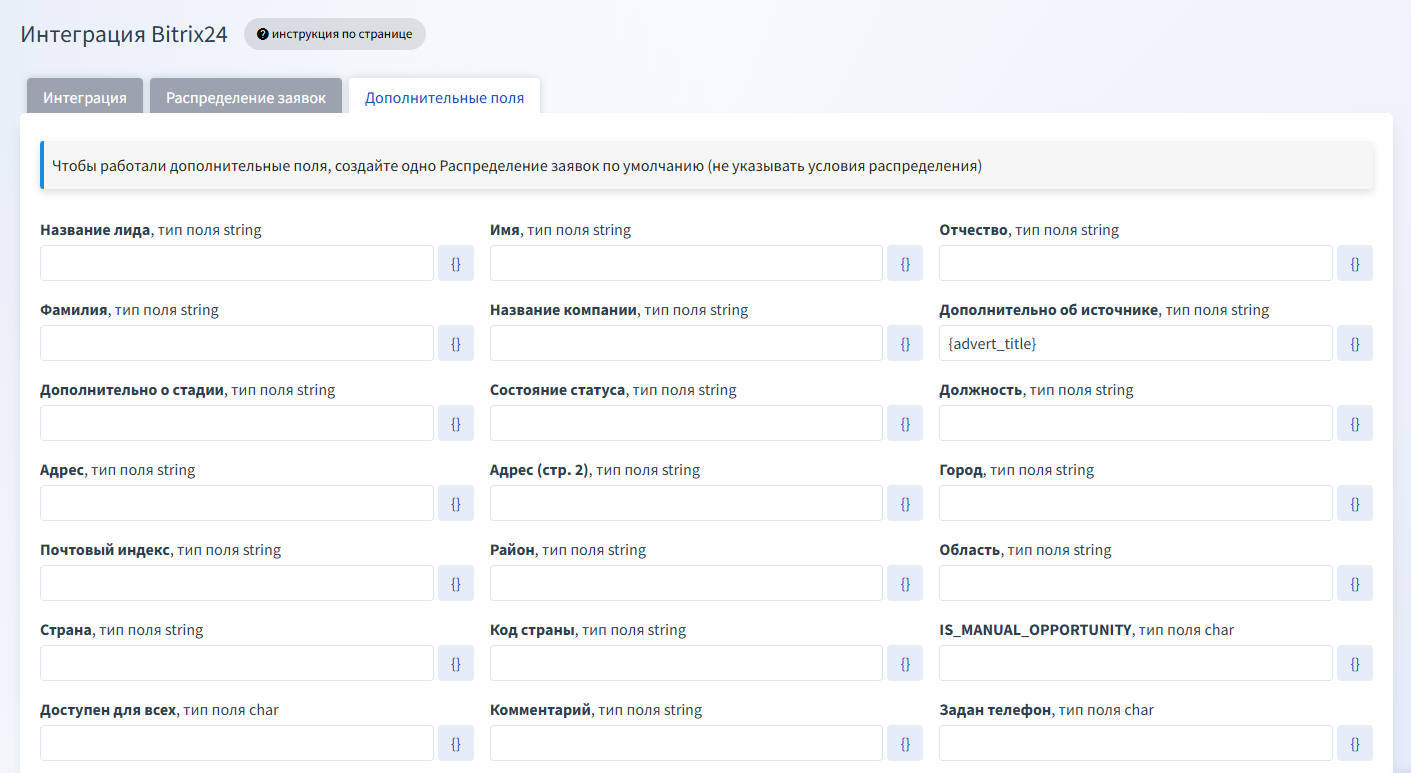The height and width of the screenshot is (773, 1411).
Task: Open variable list next to Город
Action: pyautogui.click(x=1355, y=503)
